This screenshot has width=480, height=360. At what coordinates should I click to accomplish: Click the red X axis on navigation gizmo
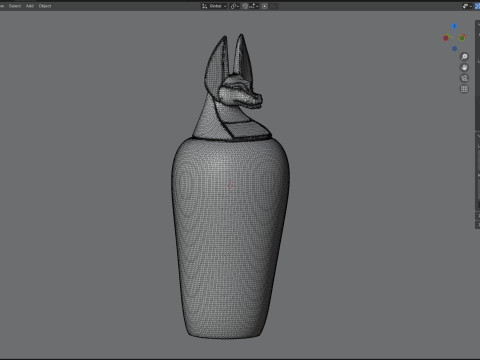click(x=446, y=38)
